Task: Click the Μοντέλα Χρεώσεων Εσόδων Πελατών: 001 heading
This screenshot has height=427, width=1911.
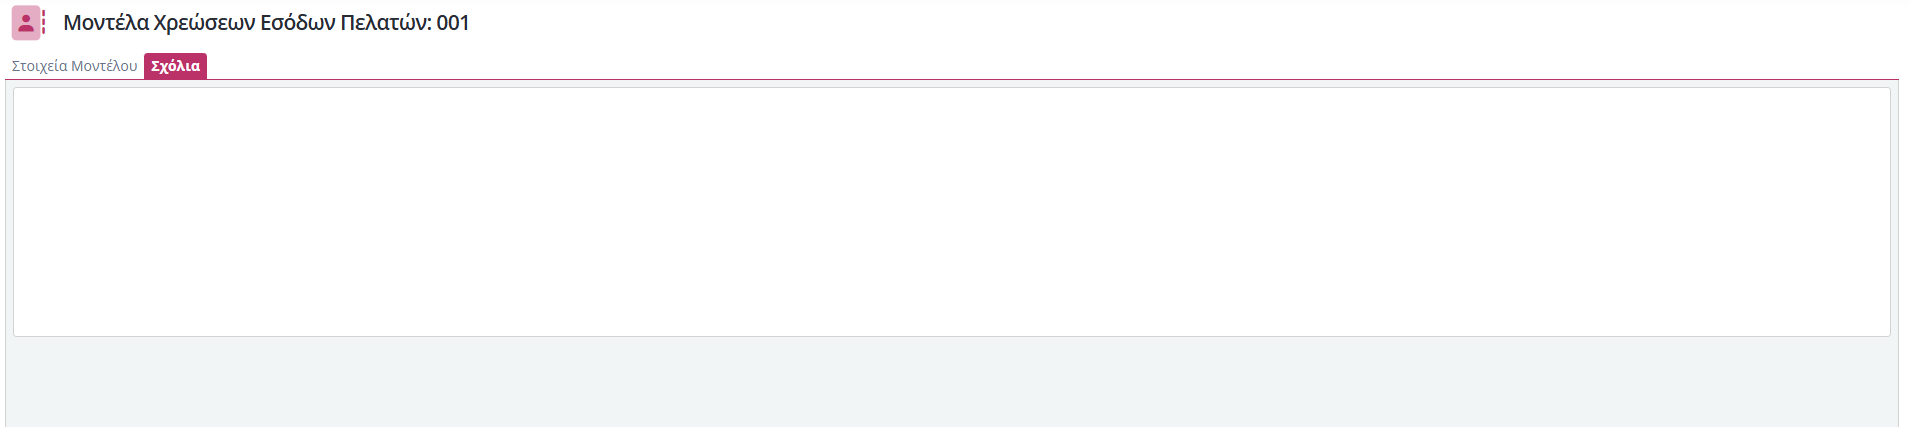Action: pos(266,23)
